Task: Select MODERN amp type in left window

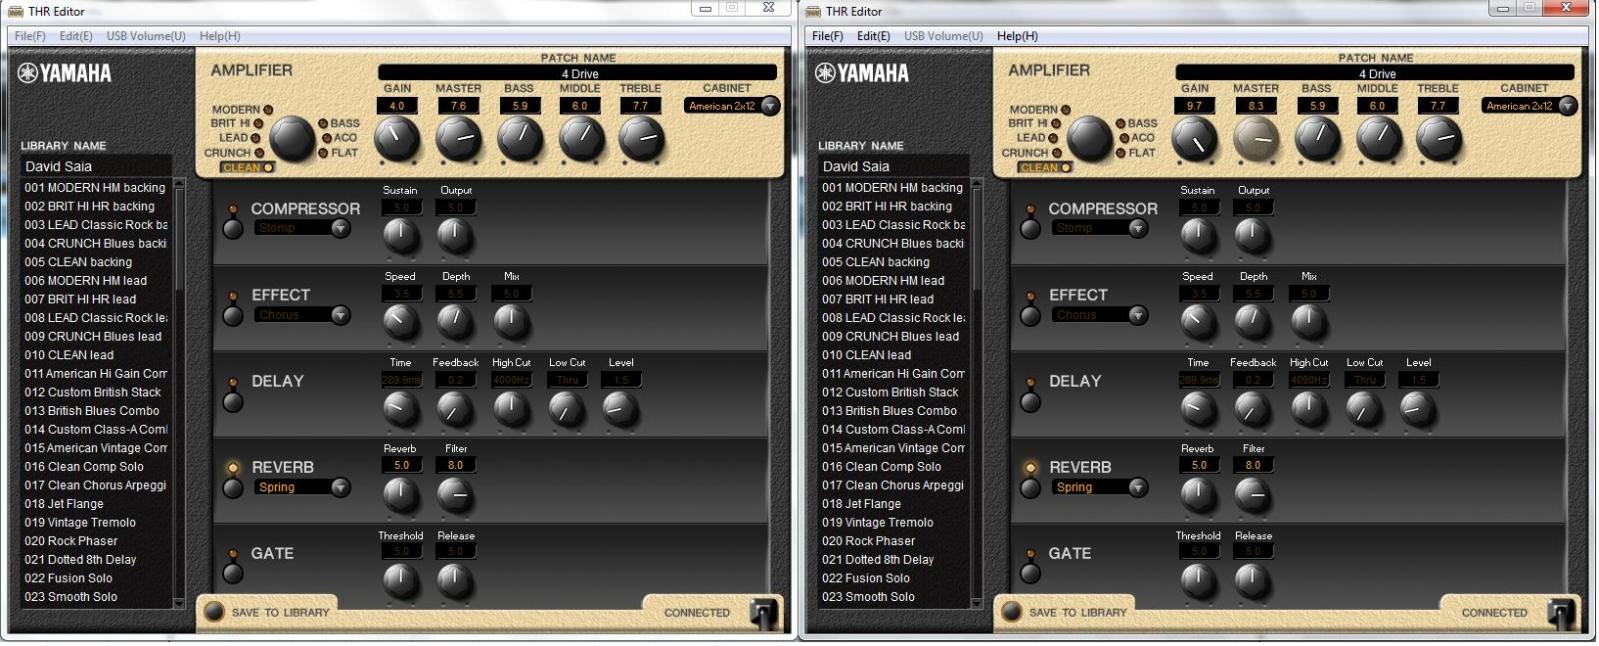Action: [x=241, y=109]
